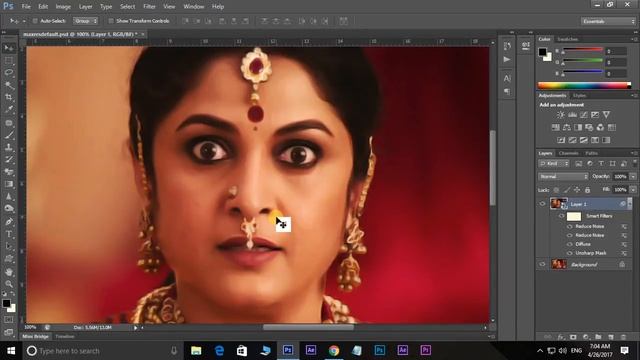This screenshot has height=360, width=640.
Task: Click the trash icon to delete layer
Action: coord(623,337)
